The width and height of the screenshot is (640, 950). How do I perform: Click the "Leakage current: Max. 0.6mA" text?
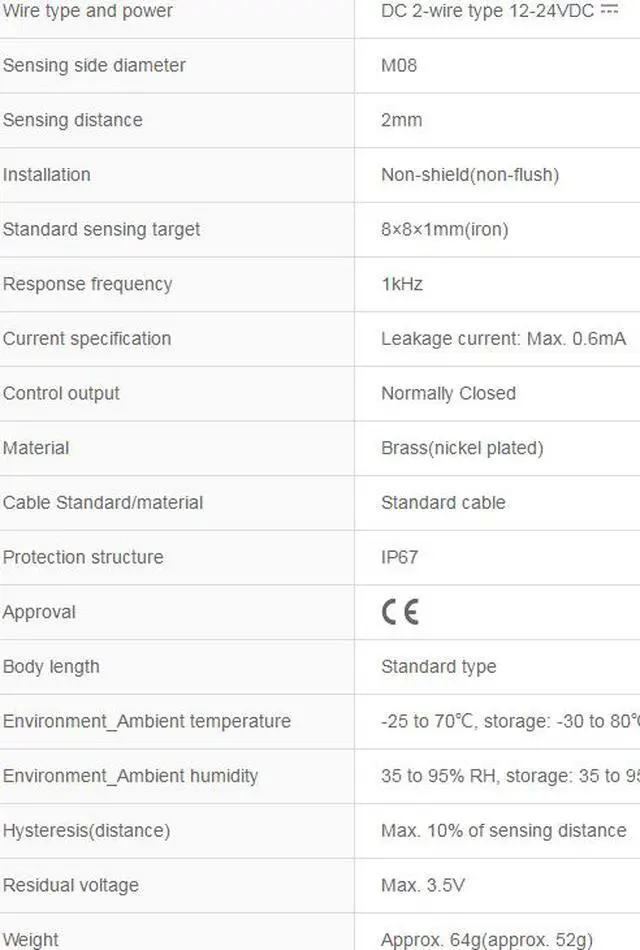pyautogui.click(x=503, y=339)
